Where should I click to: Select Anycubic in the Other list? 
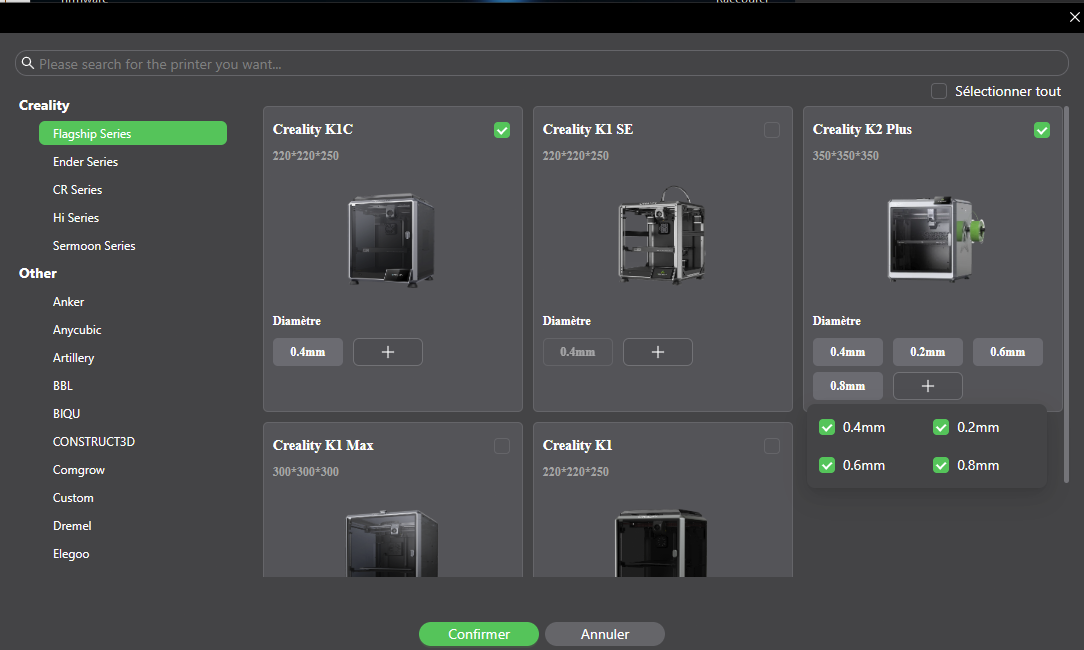tap(77, 330)
